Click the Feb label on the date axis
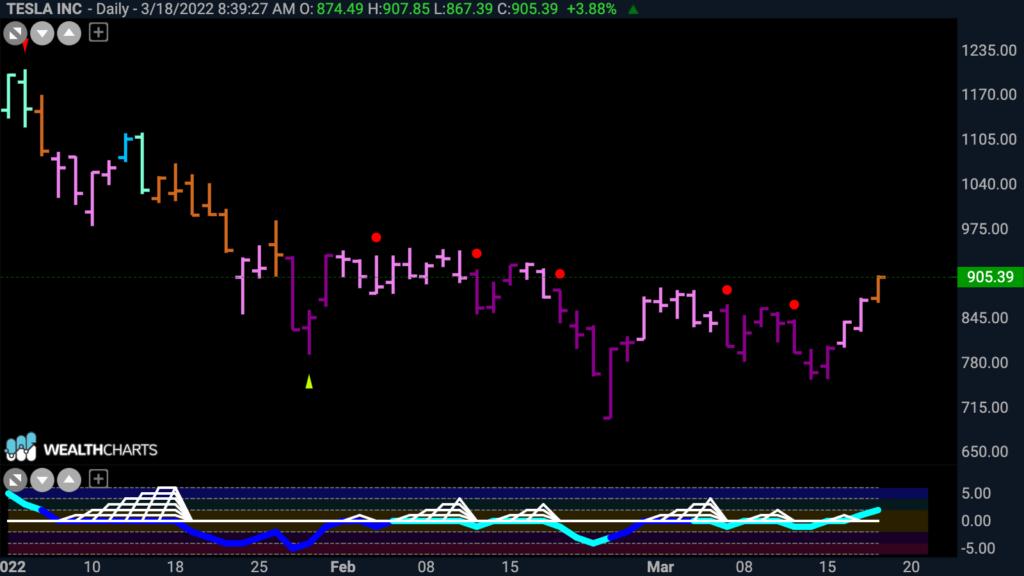Image resolution: width=1024 pixels, height=576 pixels. 343,567
